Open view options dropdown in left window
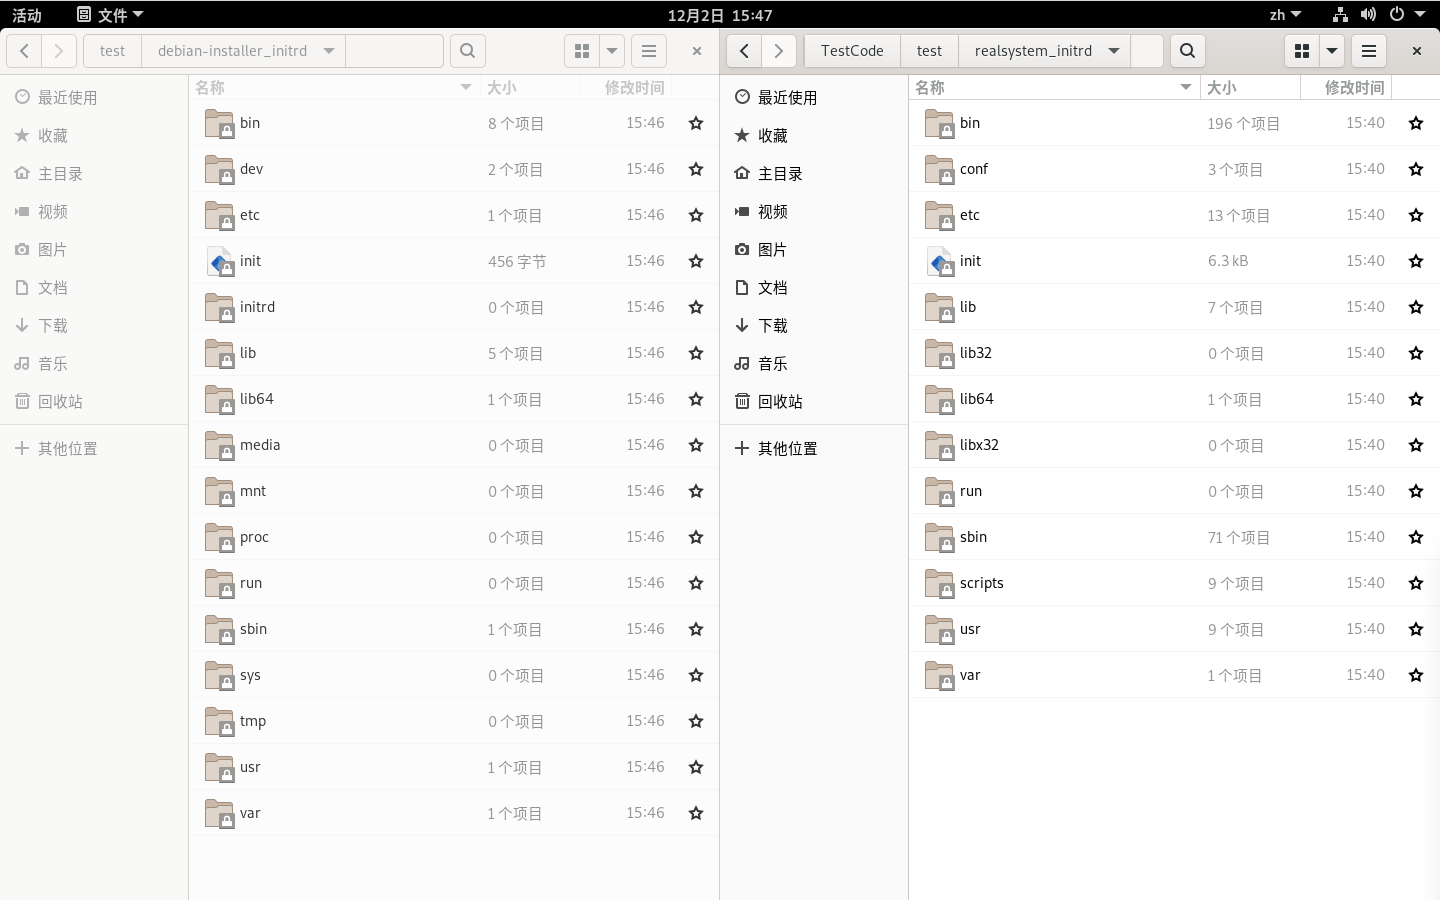The image size is (1440, 900). [x=612, y=51]
